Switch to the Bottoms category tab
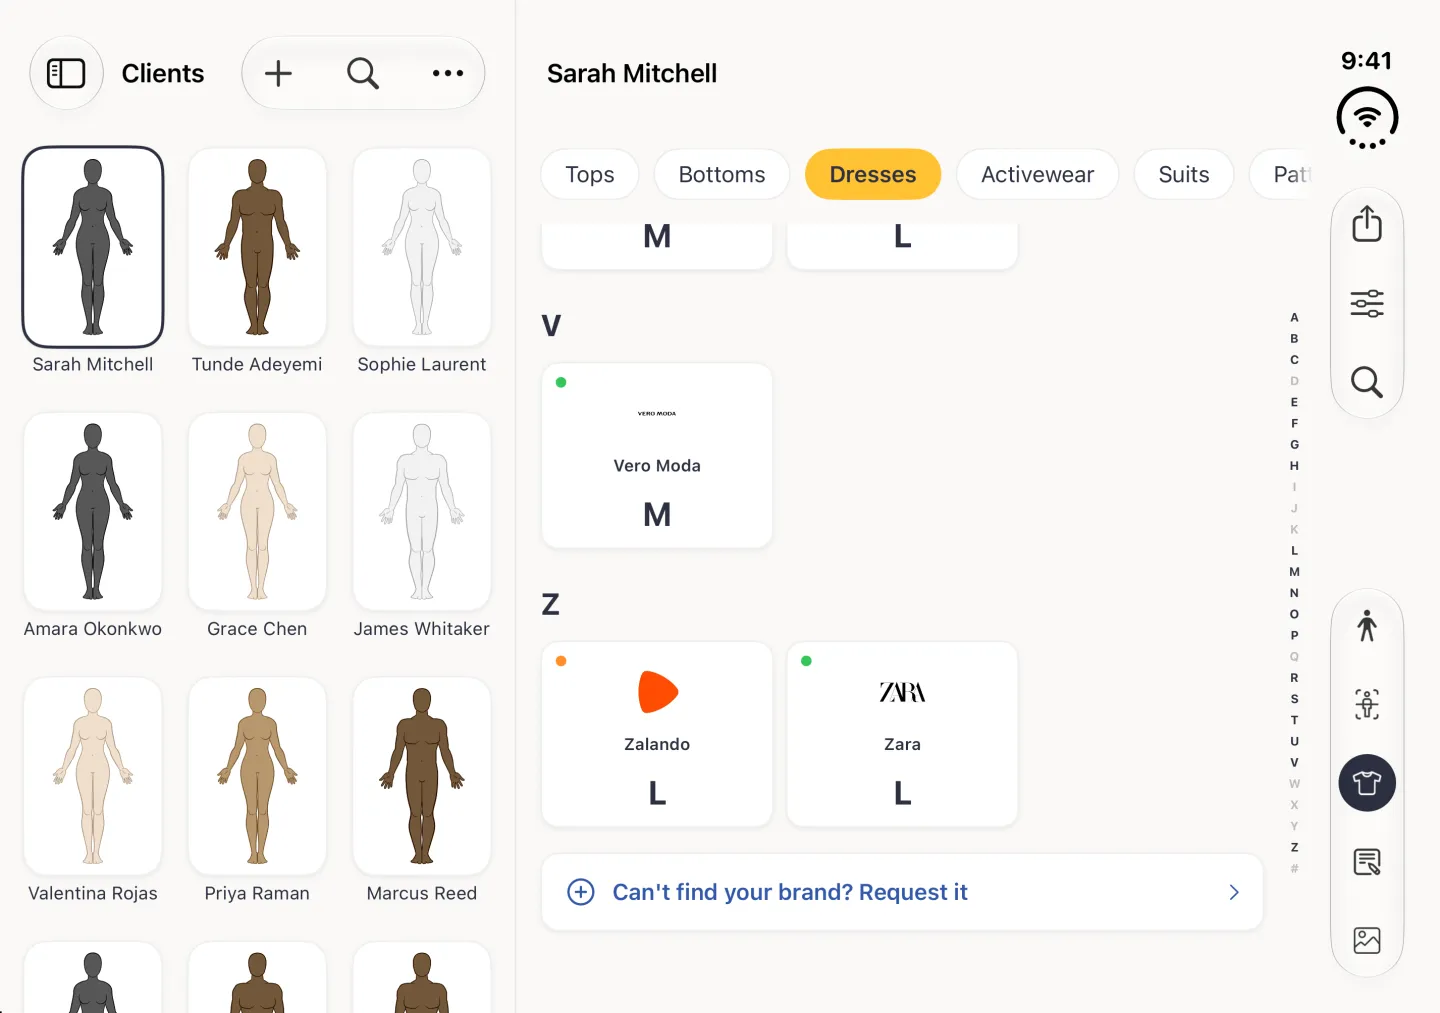The height and width of the screenshot is (1013, 1440). click(x=722, y=174)
